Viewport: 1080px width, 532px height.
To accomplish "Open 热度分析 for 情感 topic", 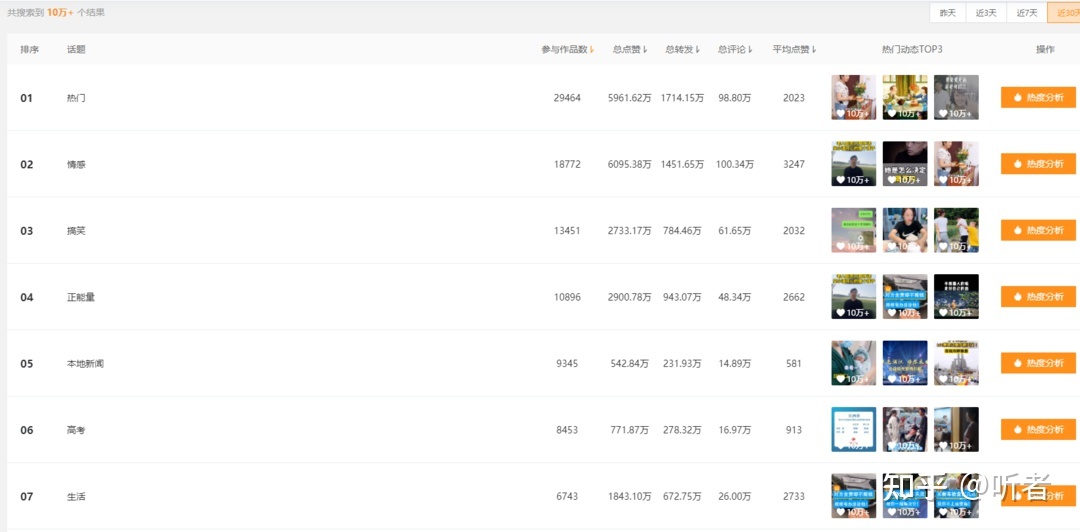I will click(1038, 164).
